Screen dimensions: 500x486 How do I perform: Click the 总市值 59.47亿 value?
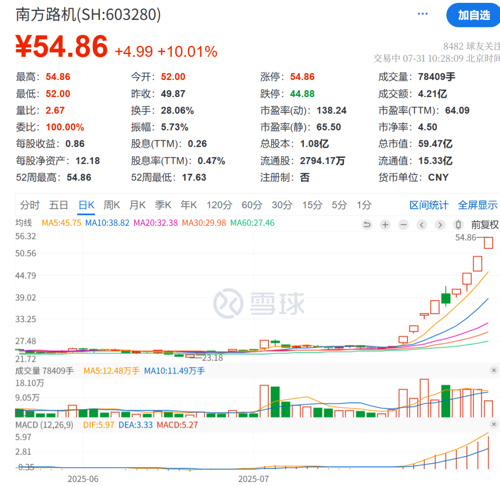(435, 144)
